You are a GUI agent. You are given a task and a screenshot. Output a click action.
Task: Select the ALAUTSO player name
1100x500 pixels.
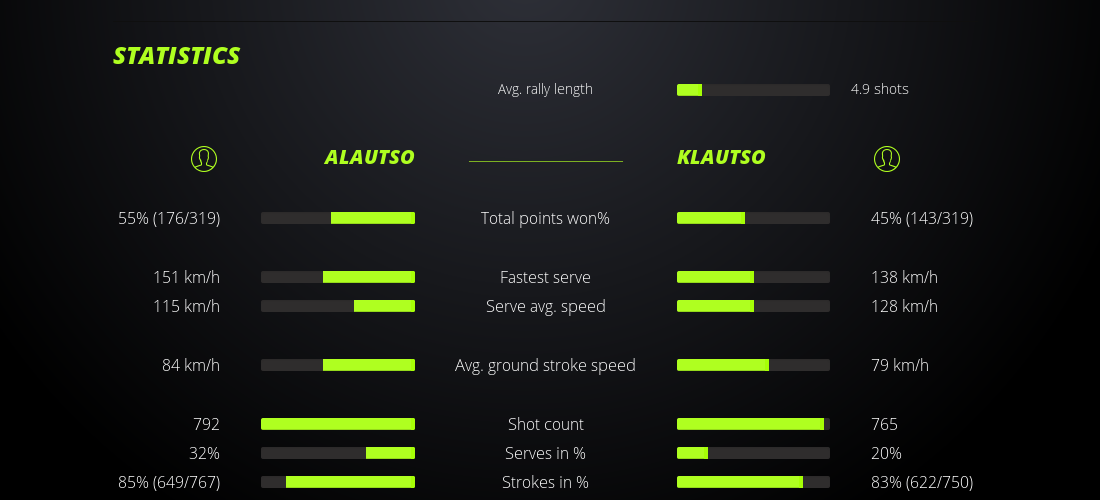click(369, 157)
